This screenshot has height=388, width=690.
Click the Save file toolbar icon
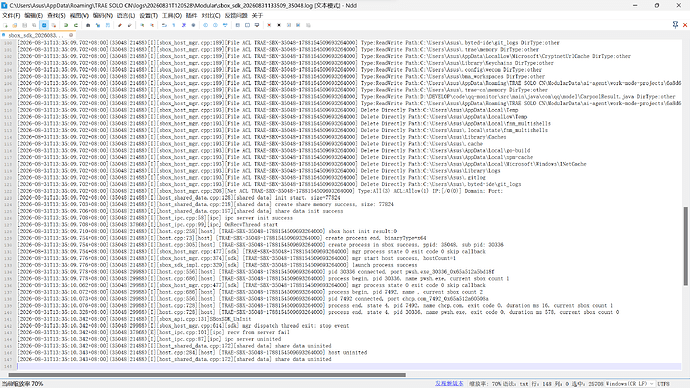tap(25, 25)
